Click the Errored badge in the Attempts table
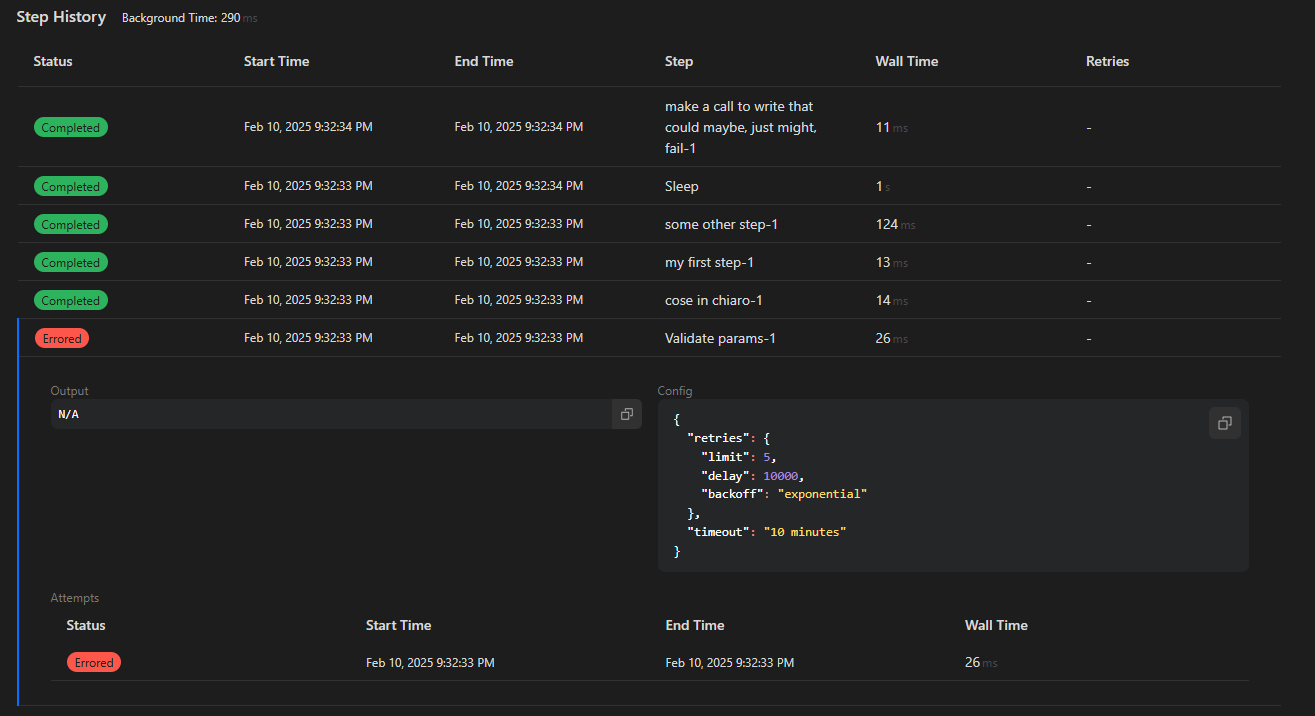The height and width of the screenshot is (716, 1315). click(x=94, y=663)
